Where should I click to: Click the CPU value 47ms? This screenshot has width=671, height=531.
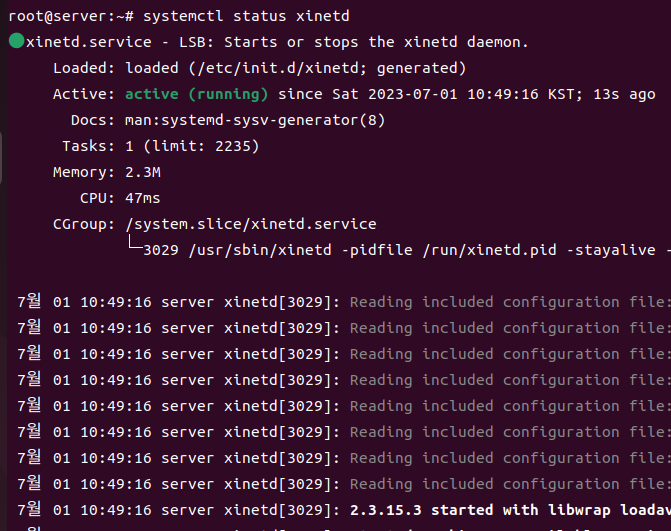click(143, 198)
